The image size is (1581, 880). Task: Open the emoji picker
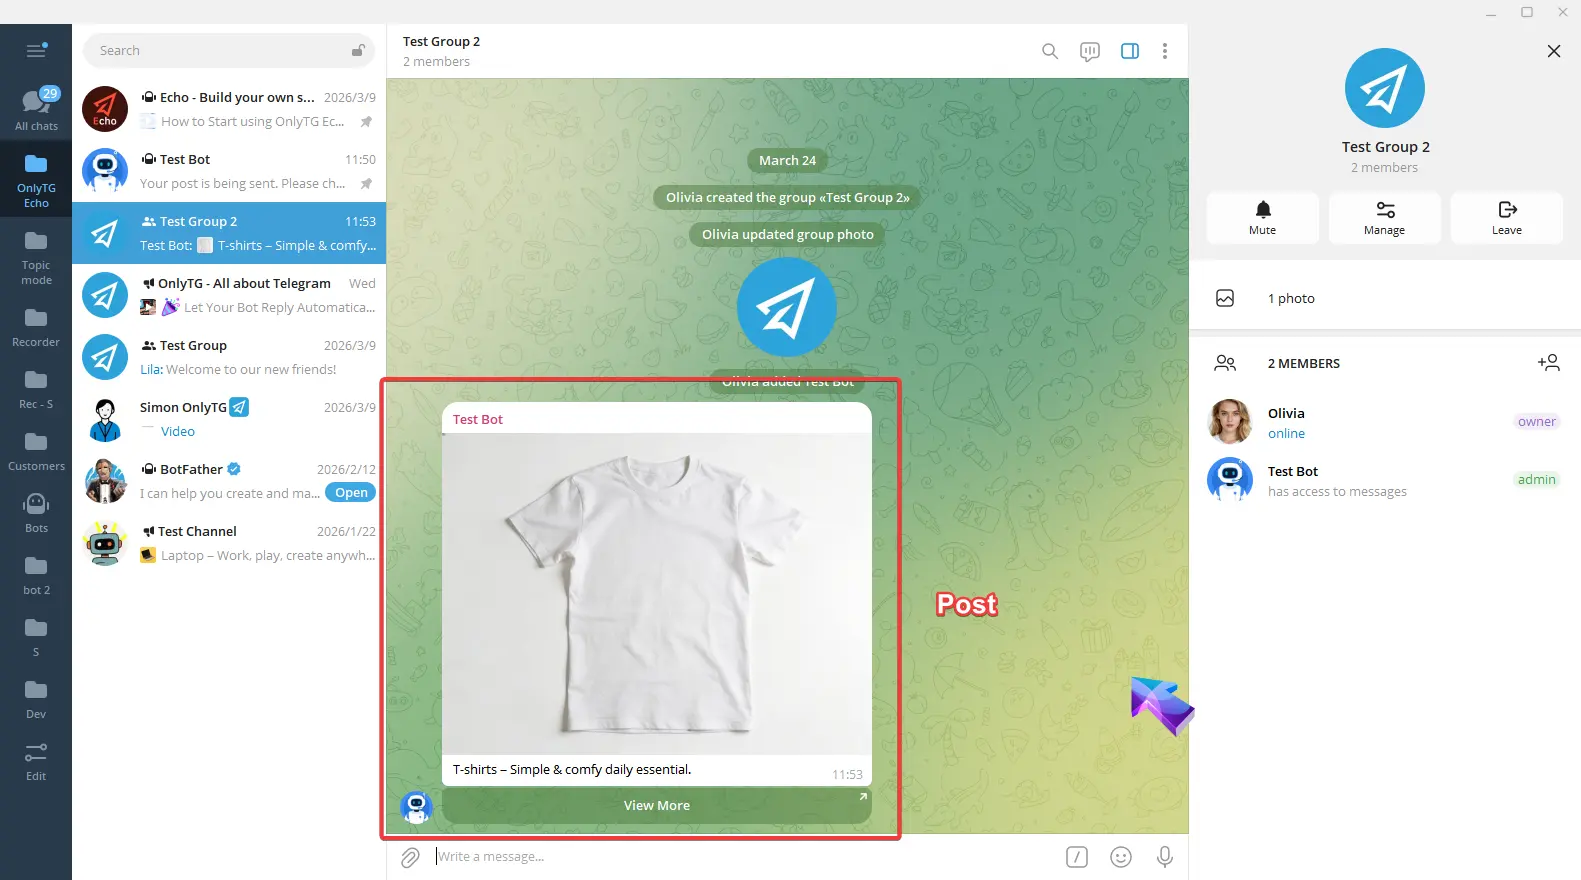click(1120, 857)
